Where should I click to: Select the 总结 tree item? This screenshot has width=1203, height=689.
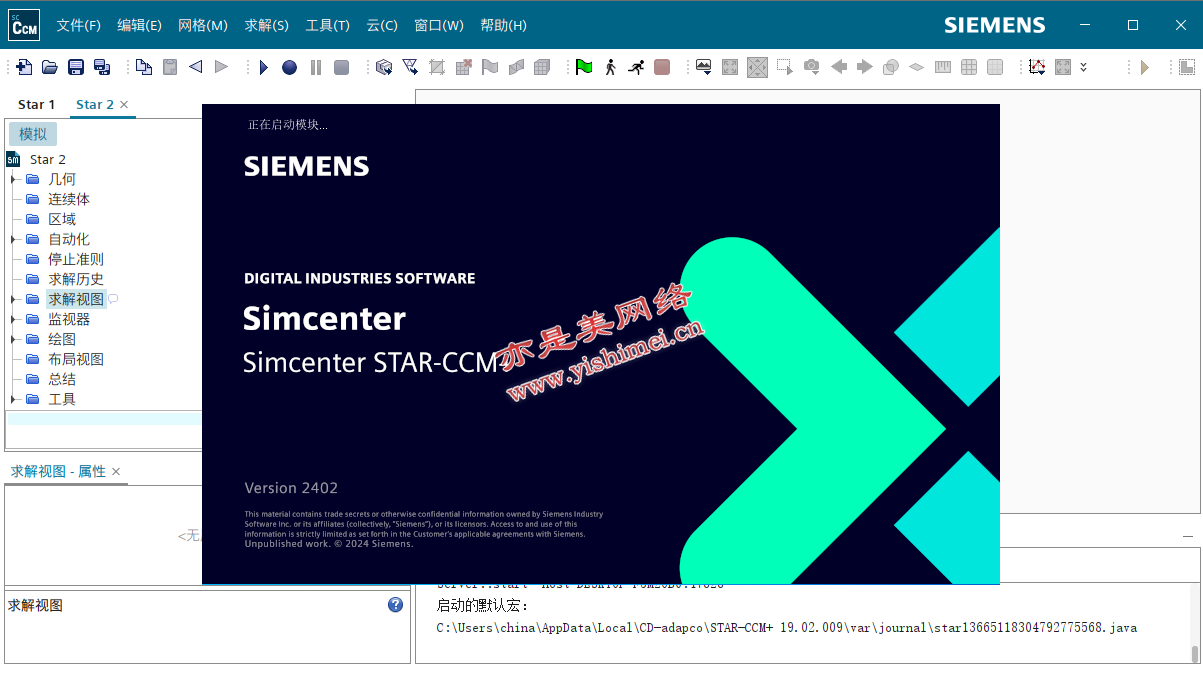point(62,379)
